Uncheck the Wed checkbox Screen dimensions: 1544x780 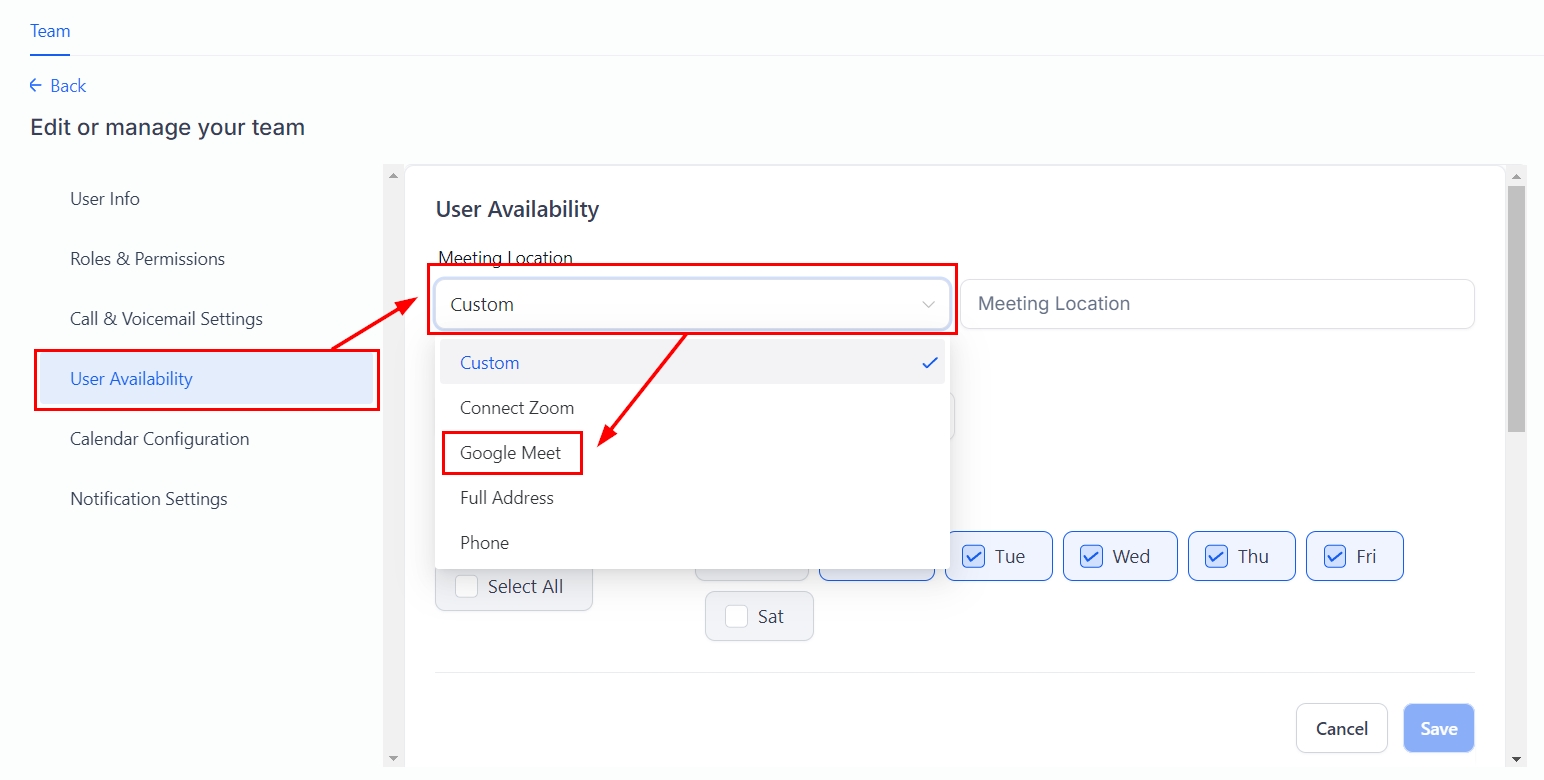(x=1092, y=557)
